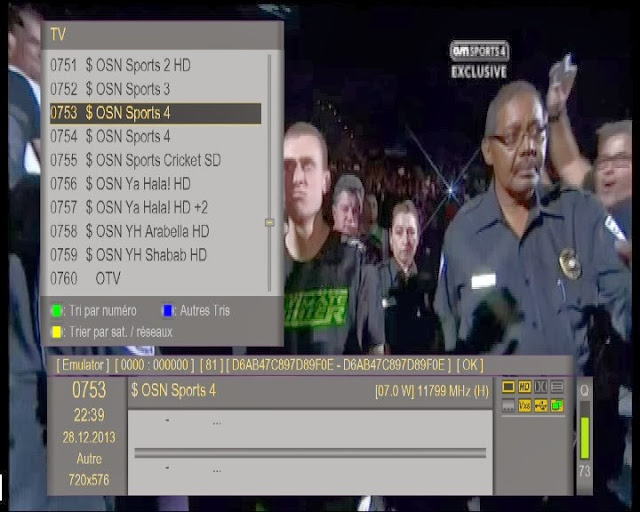Click the yellow square Trier par sat.
The width and height of the screenshot is (640, 512).
(x=57, y=332)
